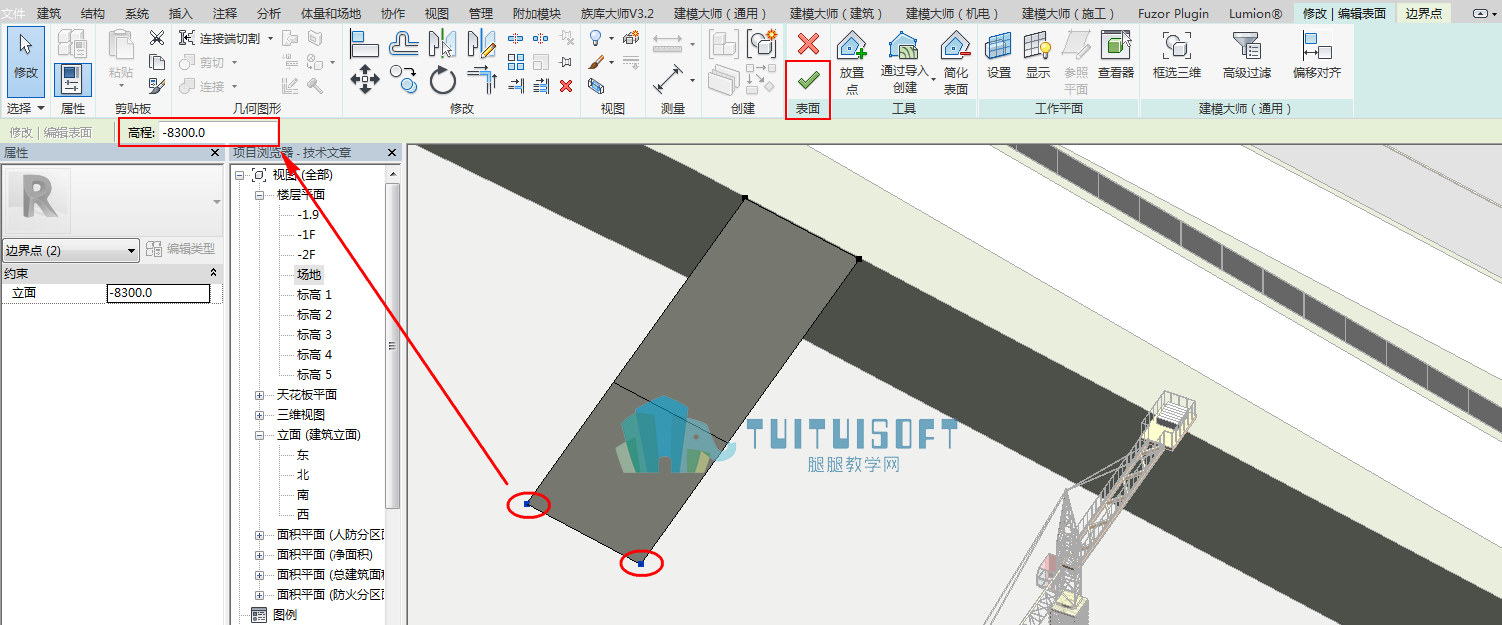This screenshot has width=1502, height=625.
Task: Open the 查看器 (Viewer) tool
Action: [x=1116, y=55]
